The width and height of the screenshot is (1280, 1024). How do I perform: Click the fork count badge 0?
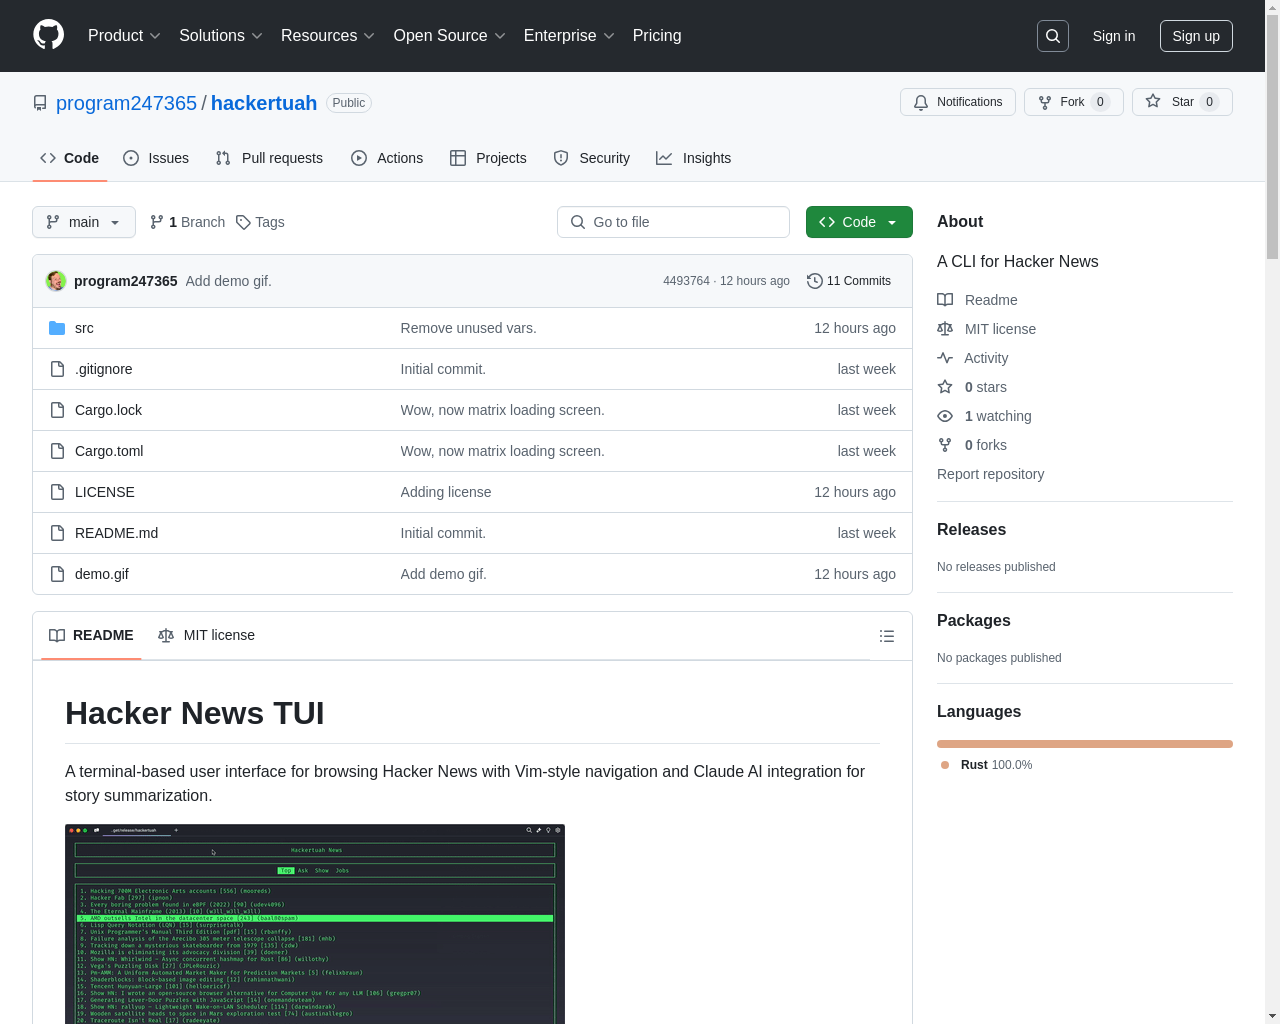tap(1100, 102)
